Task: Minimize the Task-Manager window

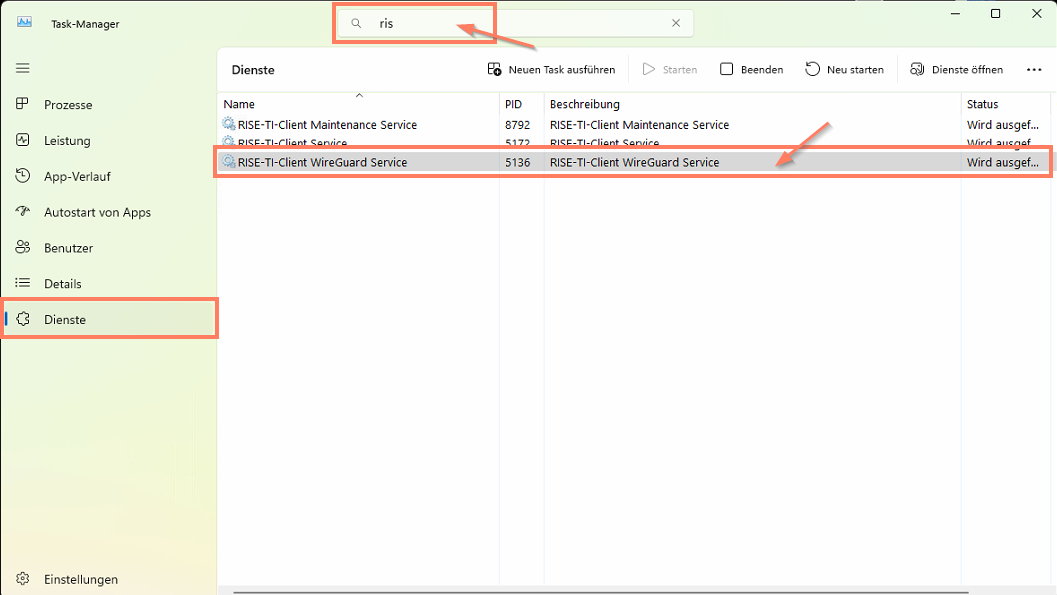Action: [x=955, y=13]
